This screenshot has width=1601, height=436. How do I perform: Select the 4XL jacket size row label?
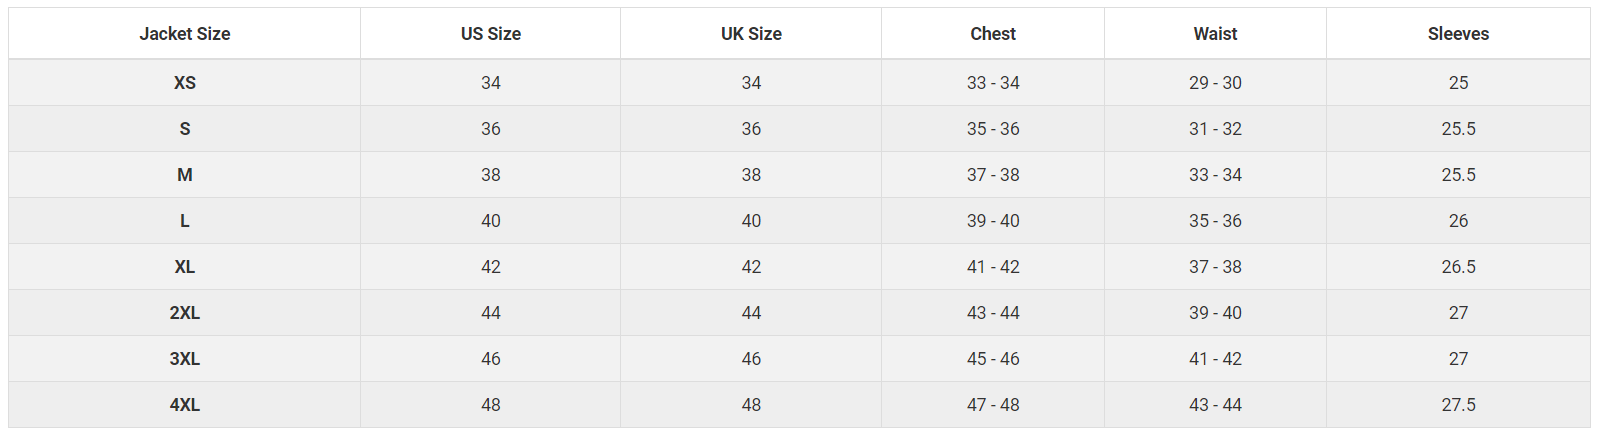pos(185,405)
